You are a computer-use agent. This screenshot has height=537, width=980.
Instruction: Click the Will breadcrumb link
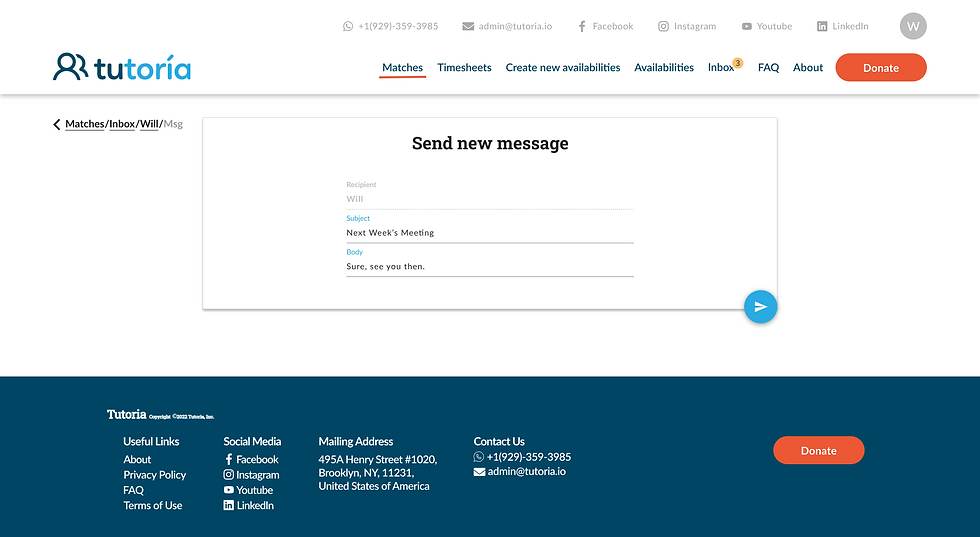pos(149,124)
